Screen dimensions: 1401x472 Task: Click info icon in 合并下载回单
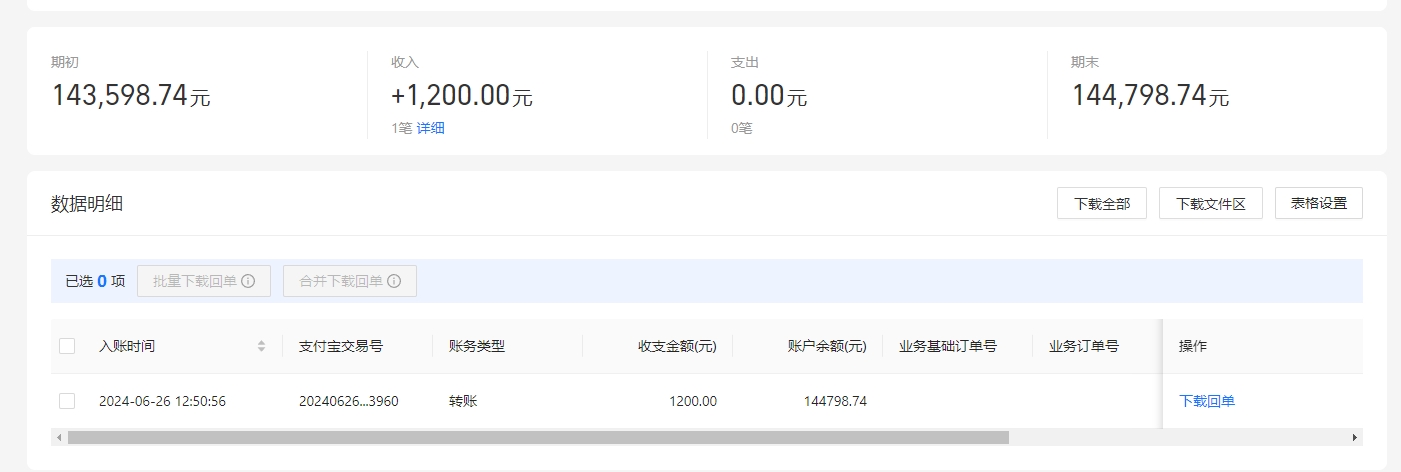(394, 281)
